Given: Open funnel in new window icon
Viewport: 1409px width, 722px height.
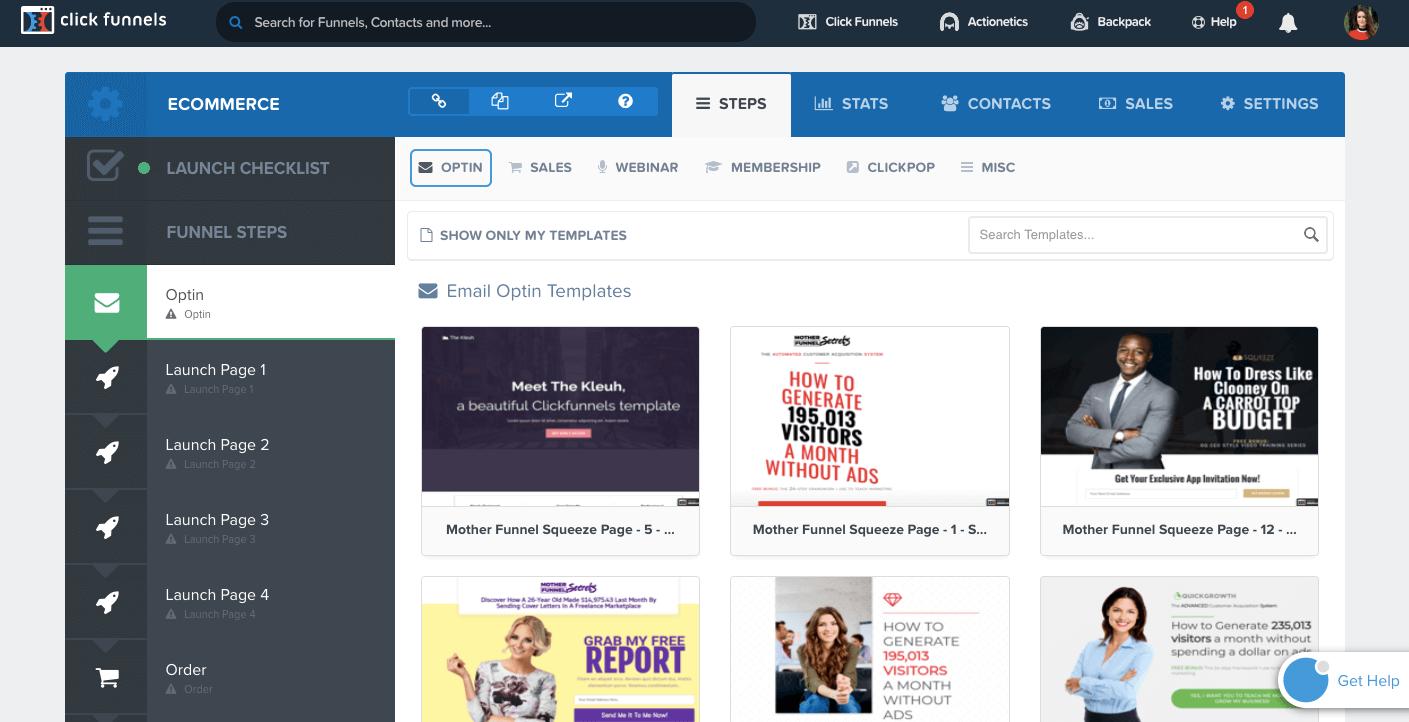Looking at the screenshot, I should point(563,102).
